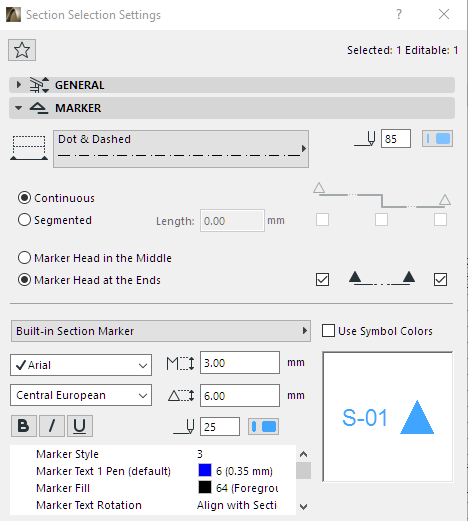
Task: Check the right segment marker checkbox
Action: click(x=440, y=220)
